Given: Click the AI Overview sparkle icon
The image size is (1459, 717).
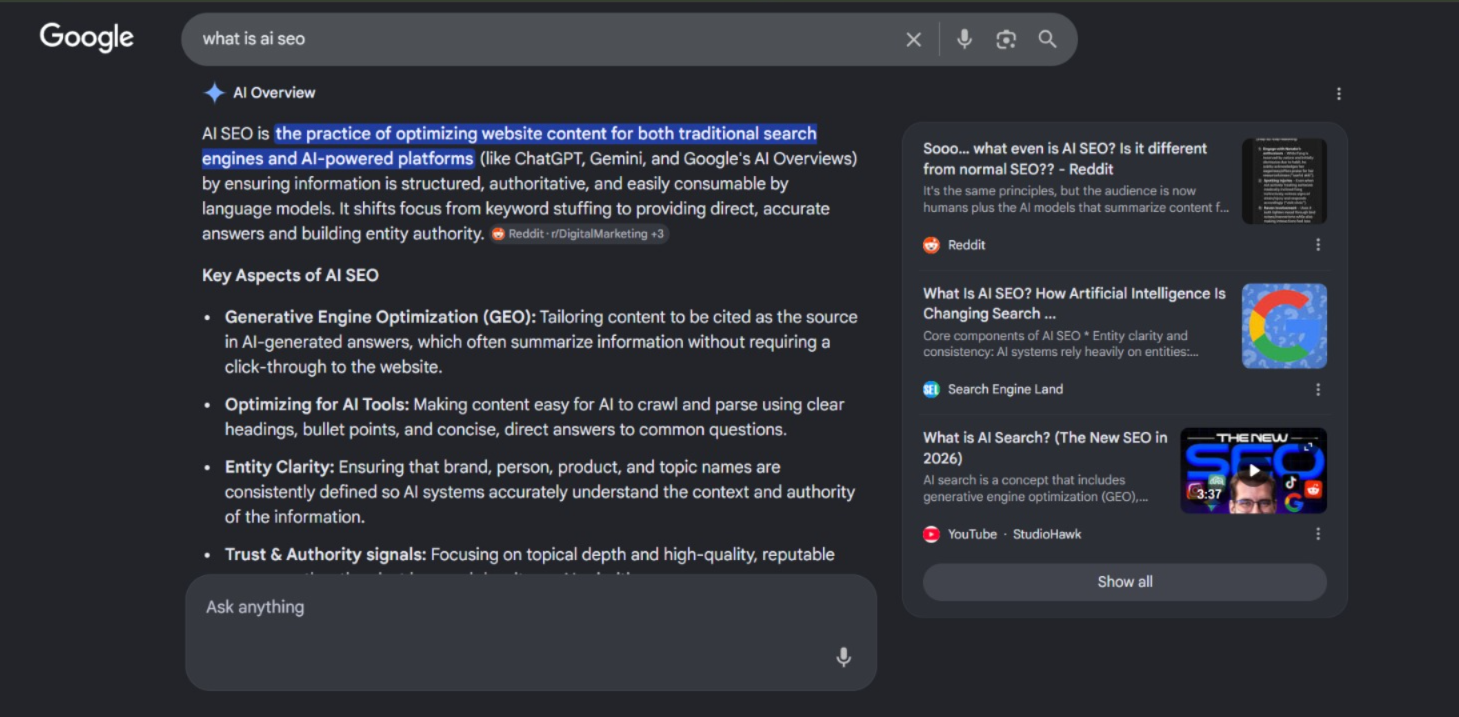Looking at the screenshot, I should 214,93.
